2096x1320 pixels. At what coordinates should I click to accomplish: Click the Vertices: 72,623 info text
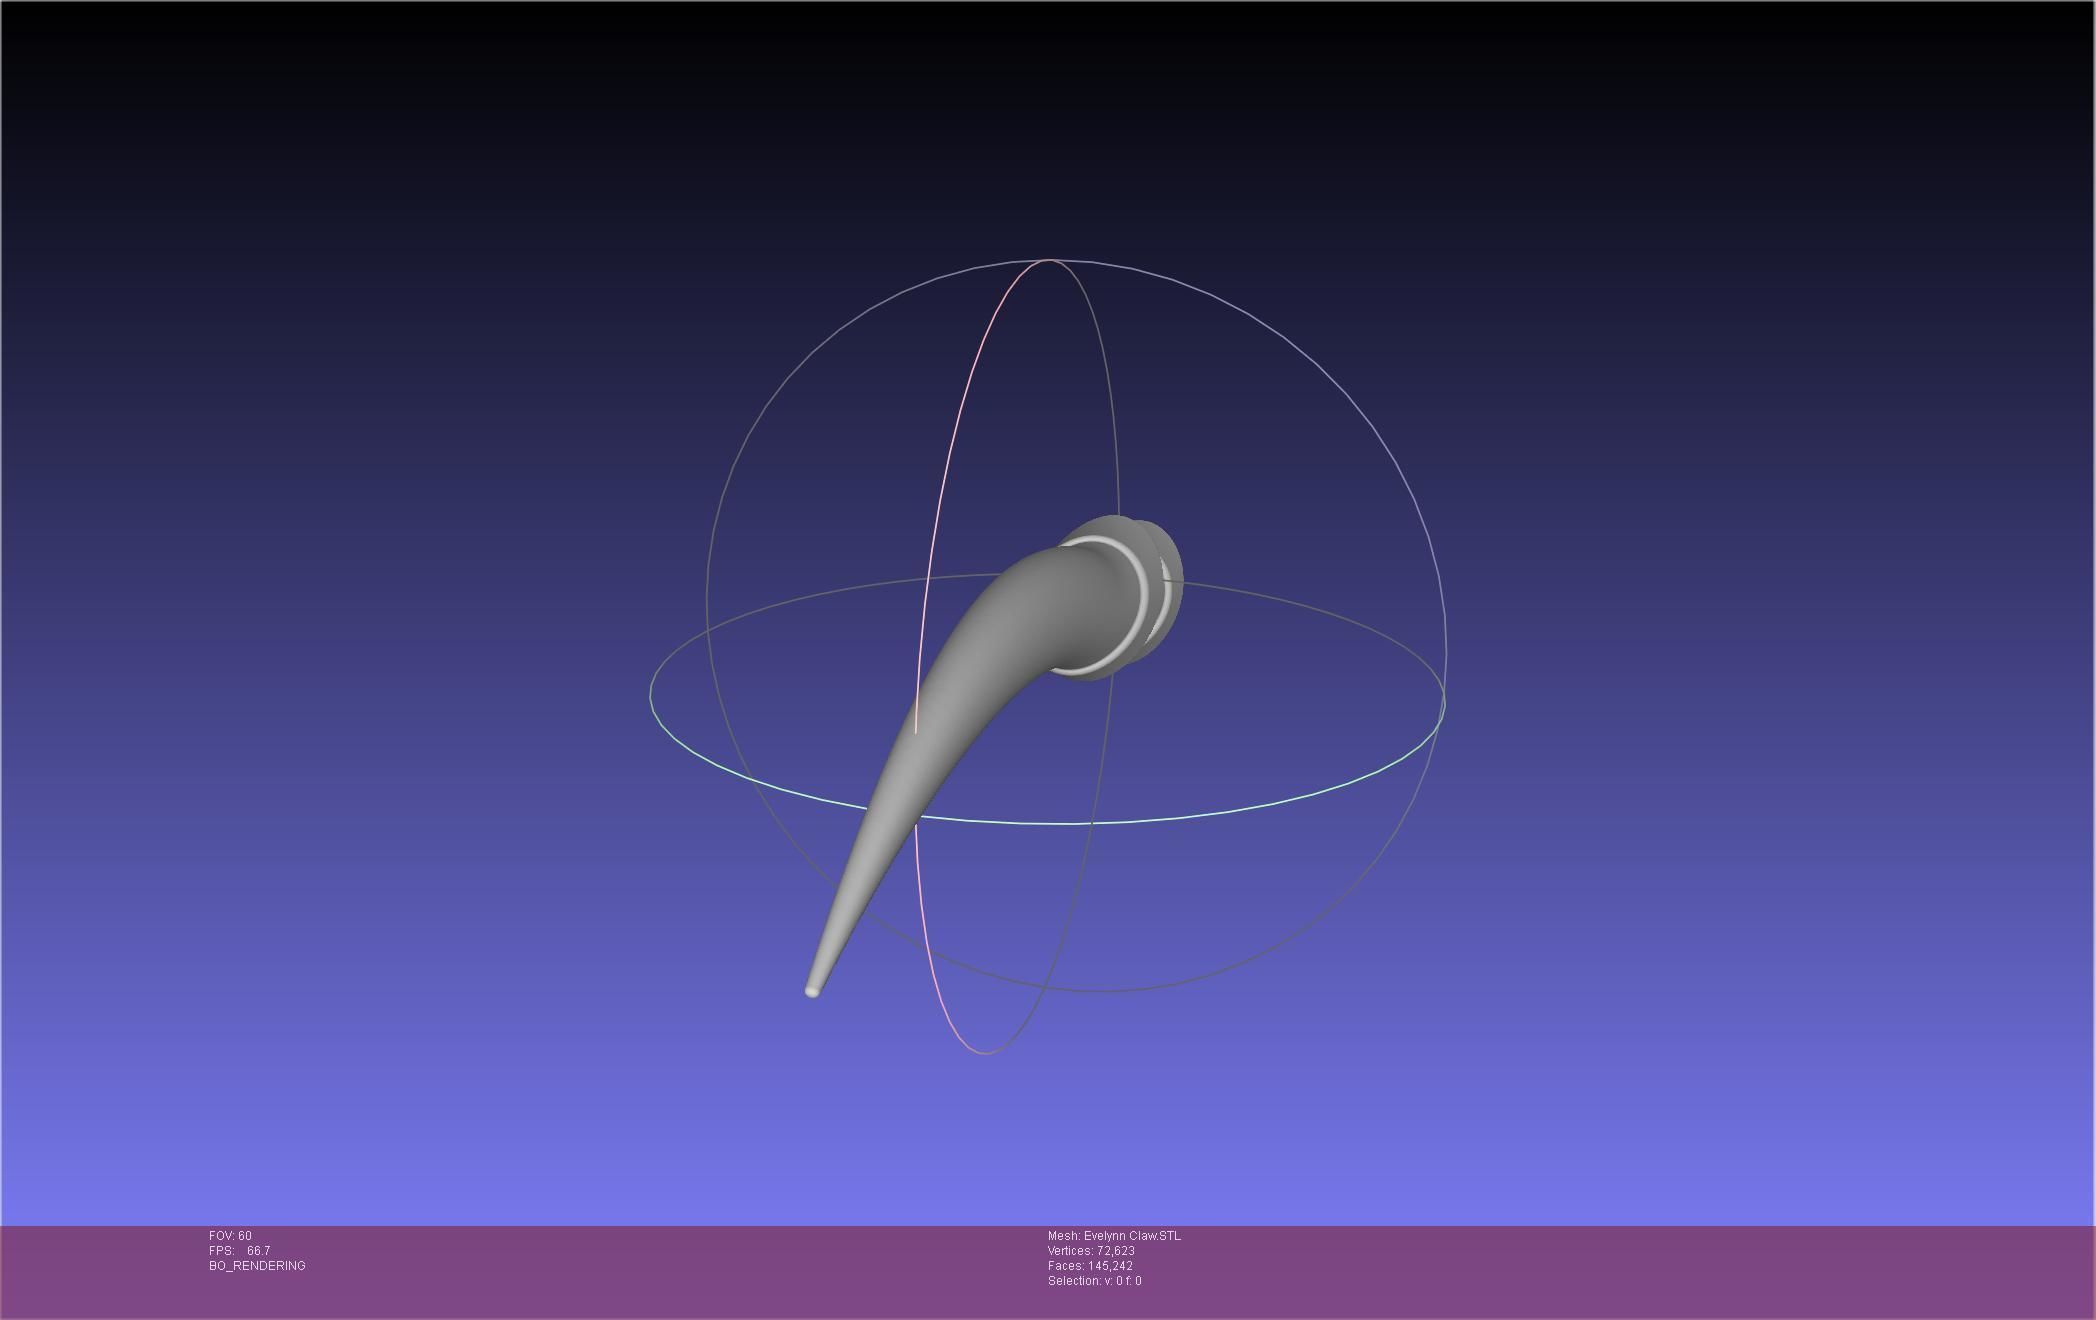[x=1091, y=1251]
